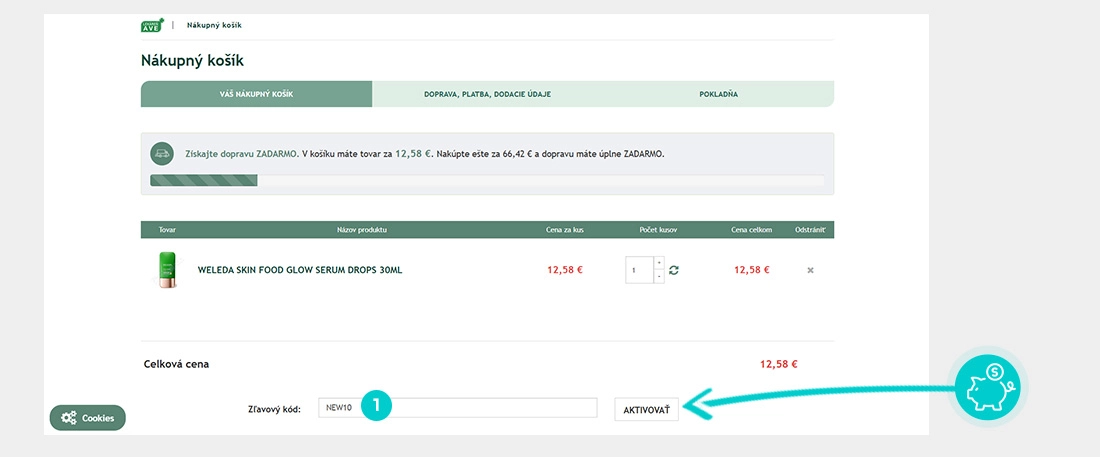
Task: Click the Počet kusov column header
Action: point(658,230)
